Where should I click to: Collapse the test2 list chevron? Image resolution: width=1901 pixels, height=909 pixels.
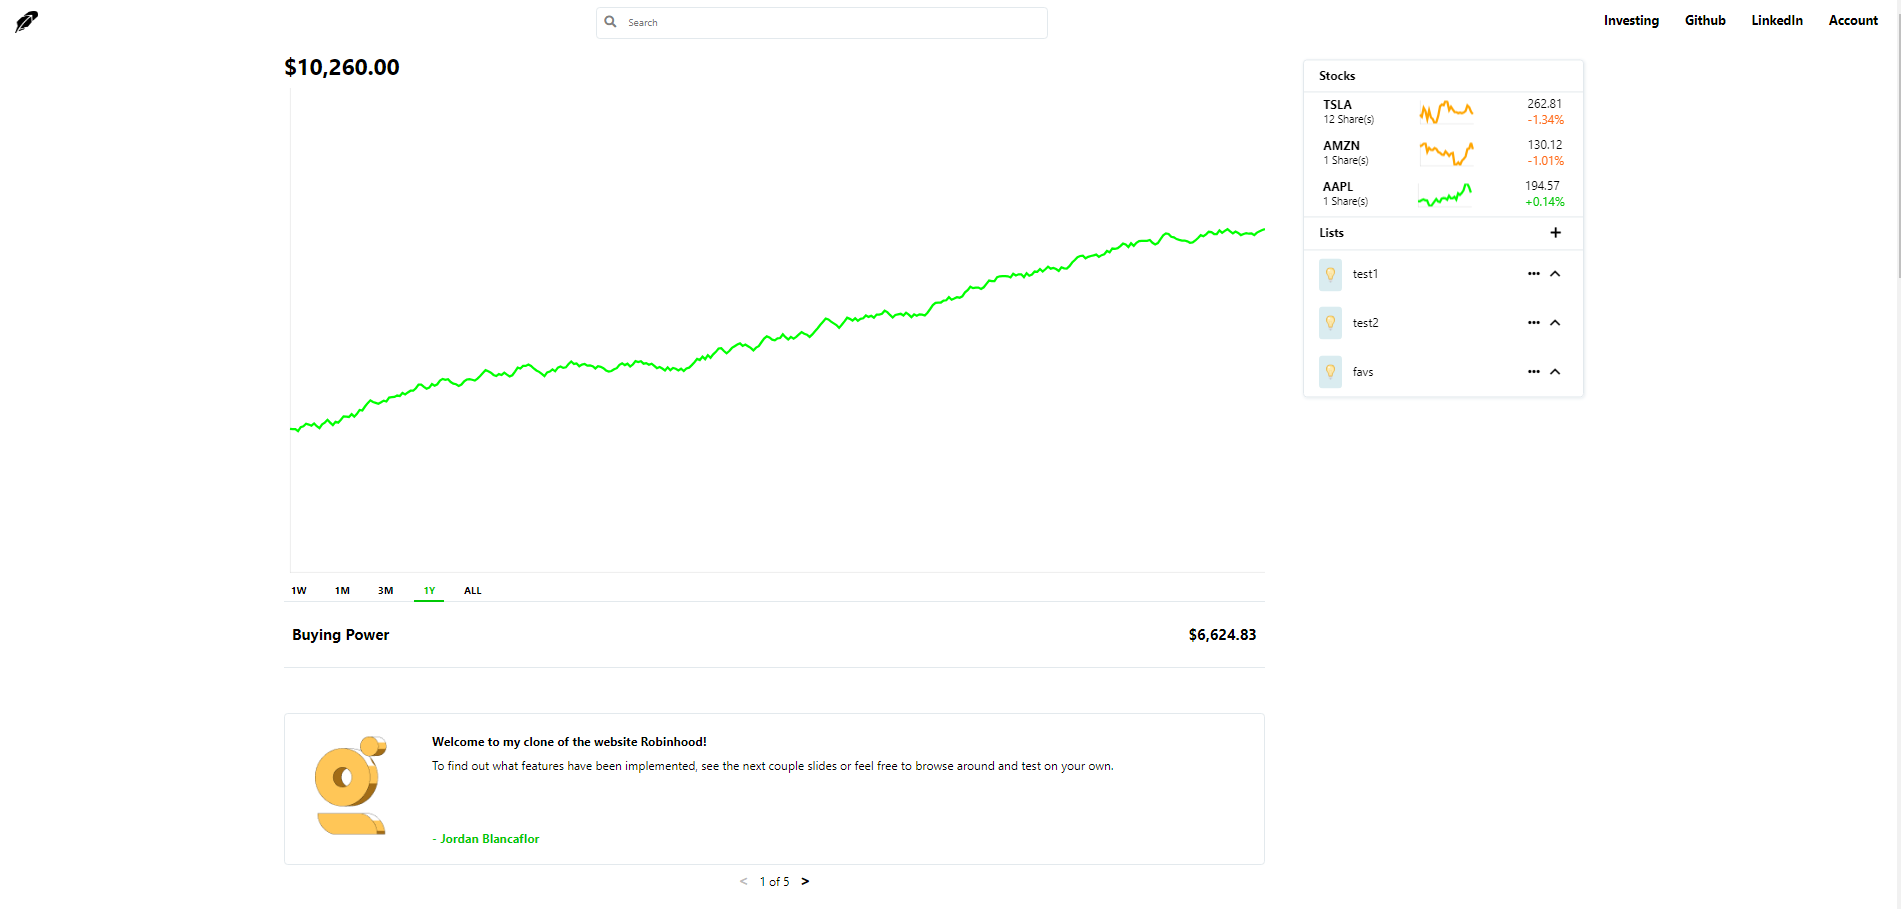(x=1555, y=323)
